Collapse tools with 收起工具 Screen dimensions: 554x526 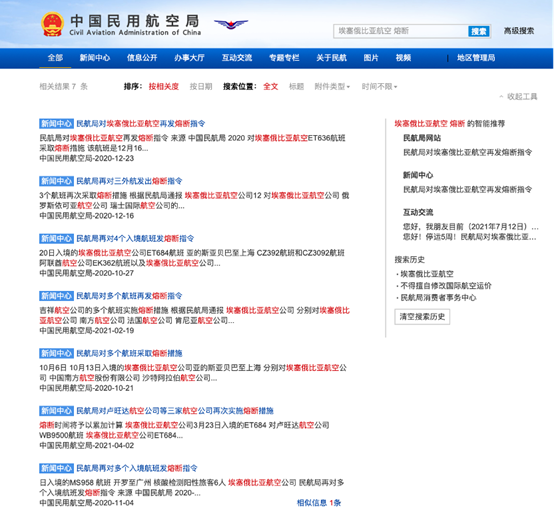coord(518,97)
